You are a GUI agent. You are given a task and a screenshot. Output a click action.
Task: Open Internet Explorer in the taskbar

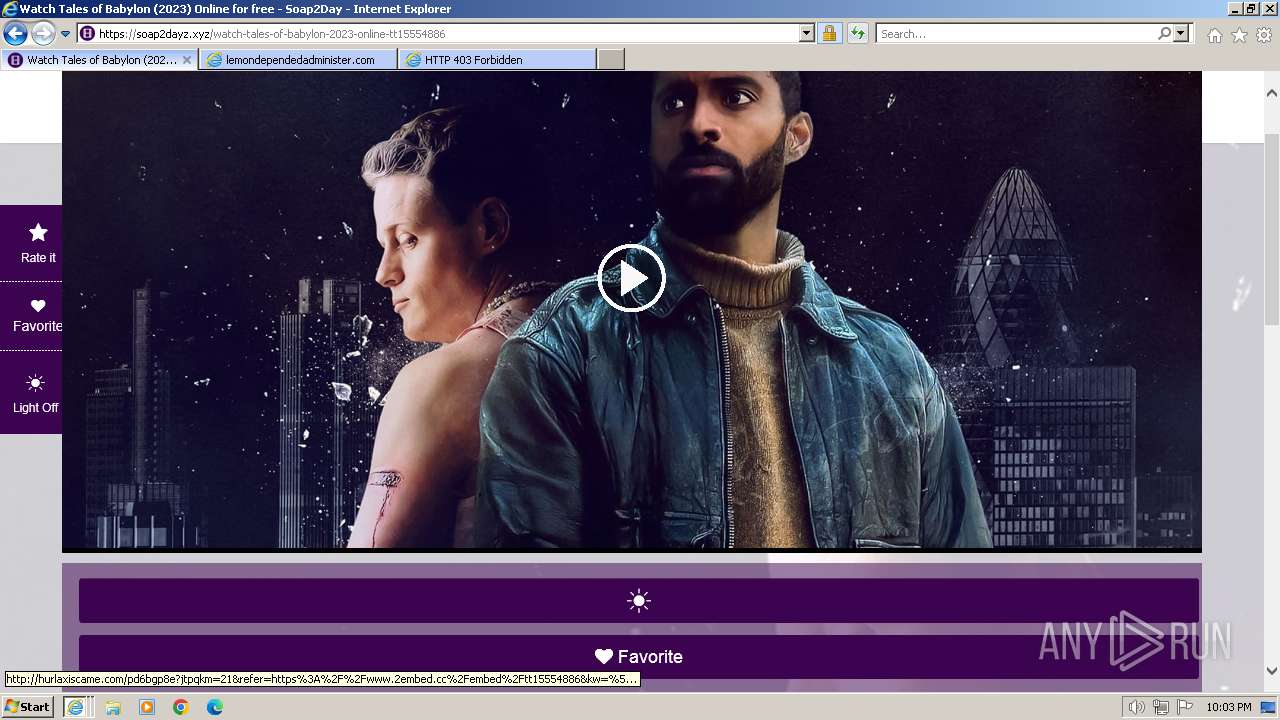click(x=75, y=706)
